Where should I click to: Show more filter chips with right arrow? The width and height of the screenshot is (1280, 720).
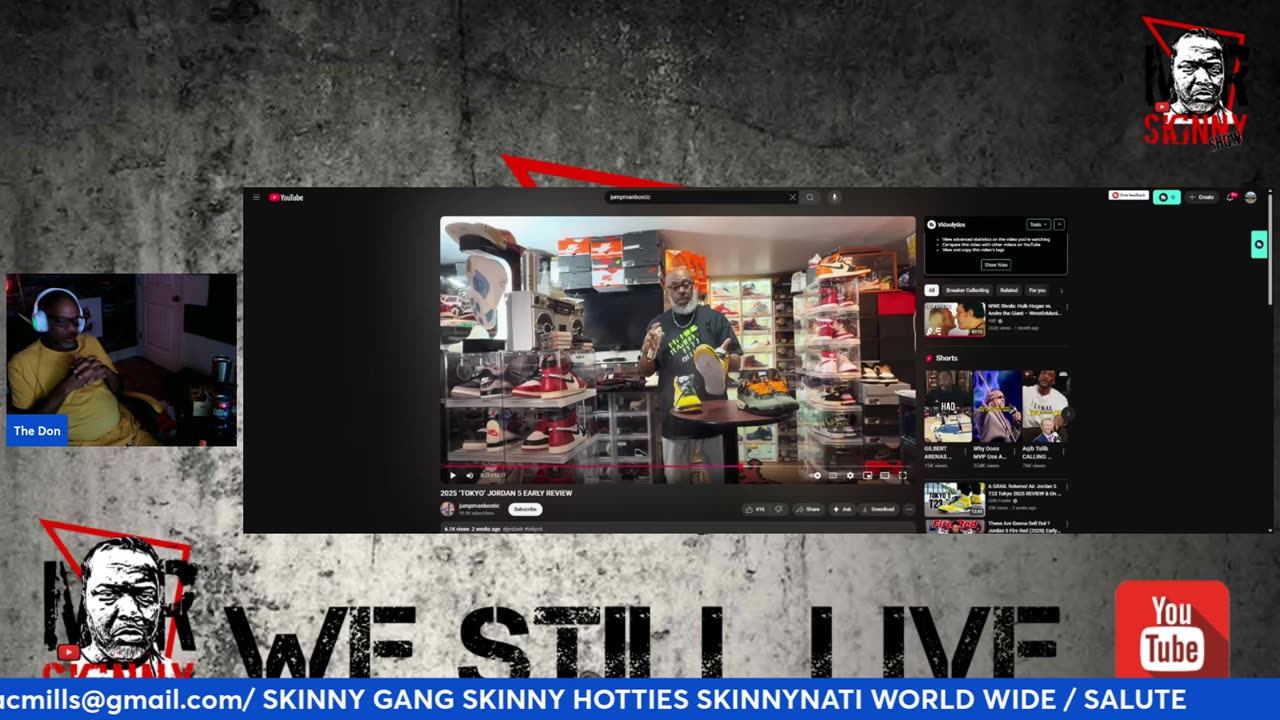pos(1061,290)
